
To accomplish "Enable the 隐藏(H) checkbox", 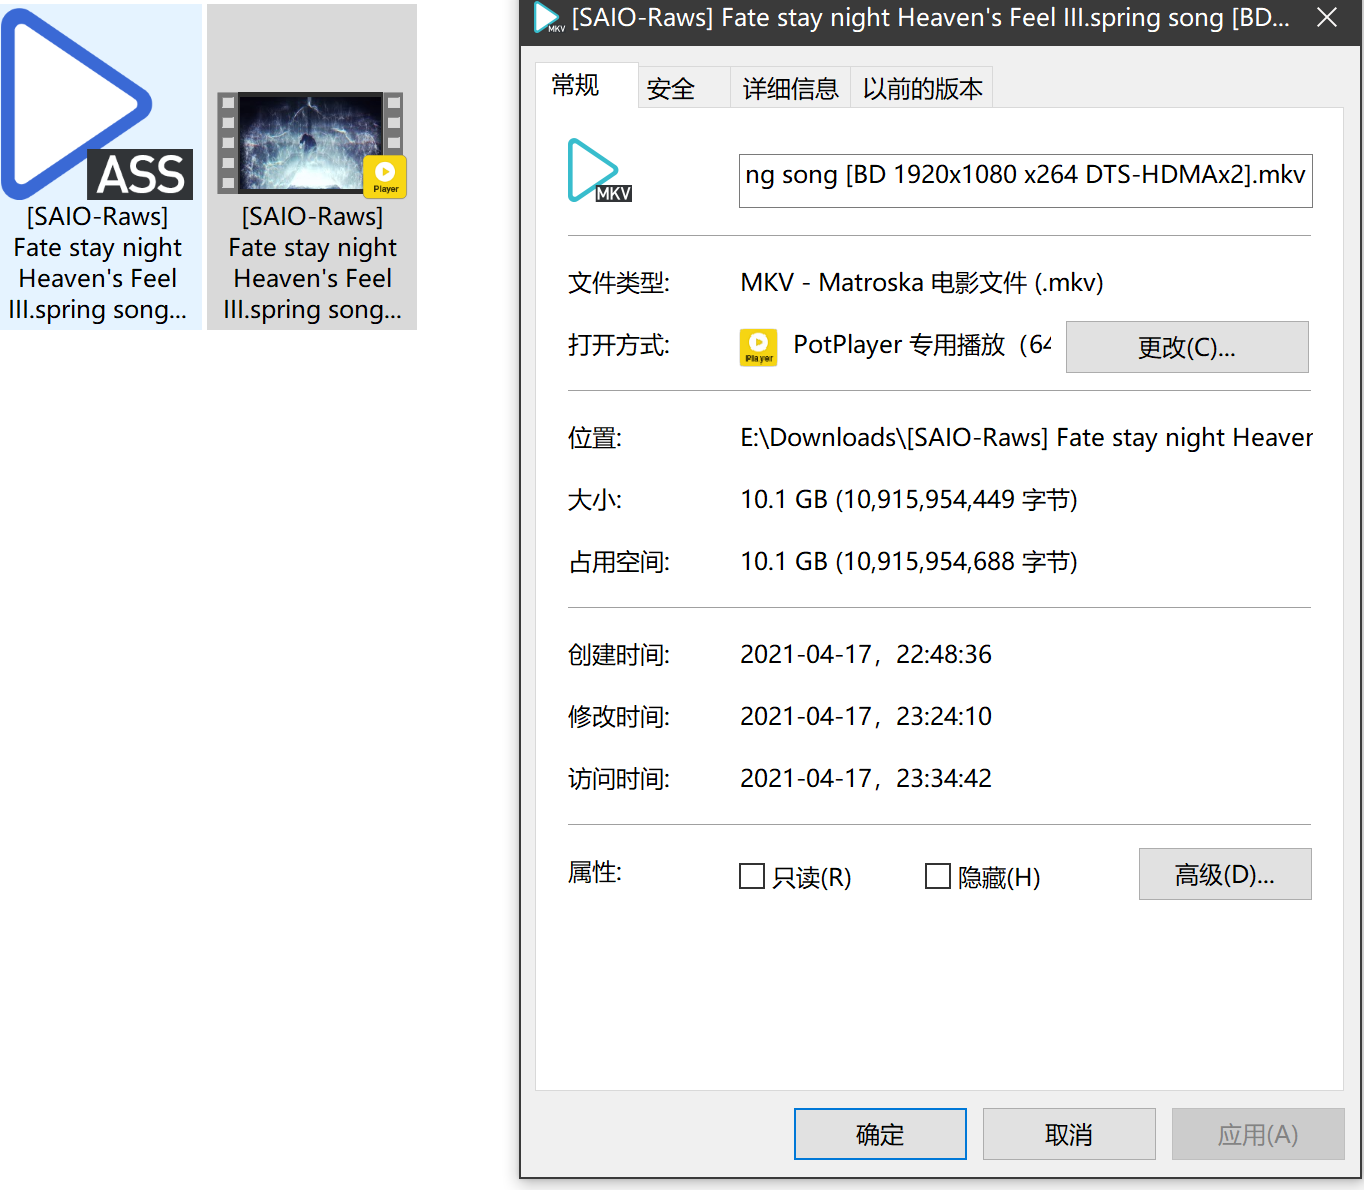I will 938,877.
